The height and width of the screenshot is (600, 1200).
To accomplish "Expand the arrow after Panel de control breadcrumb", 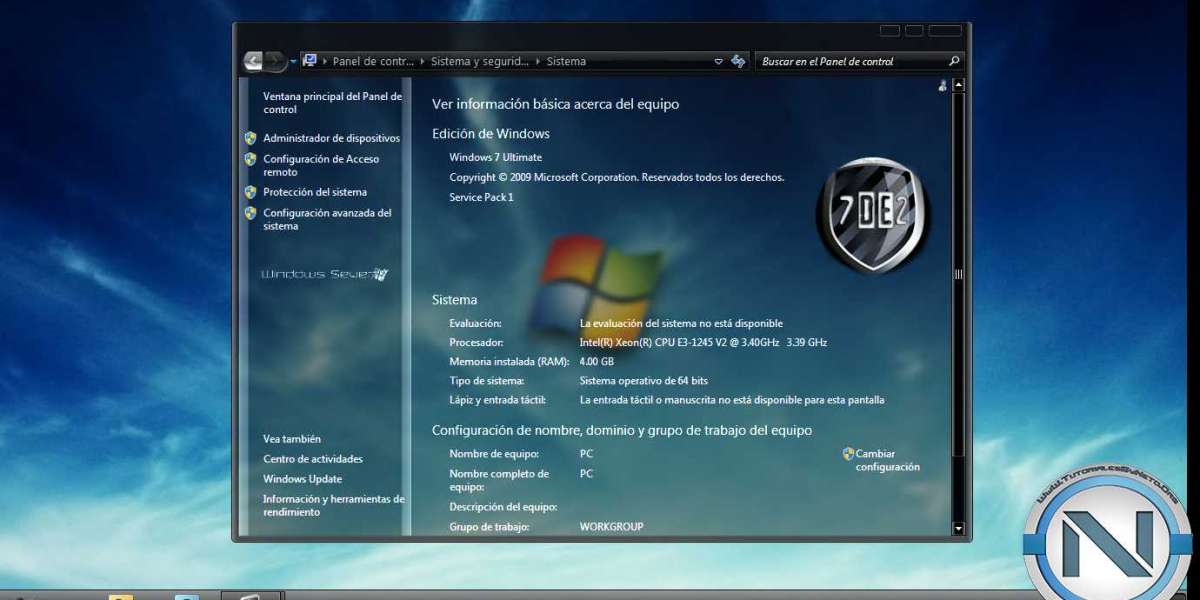I will point(422,61).
